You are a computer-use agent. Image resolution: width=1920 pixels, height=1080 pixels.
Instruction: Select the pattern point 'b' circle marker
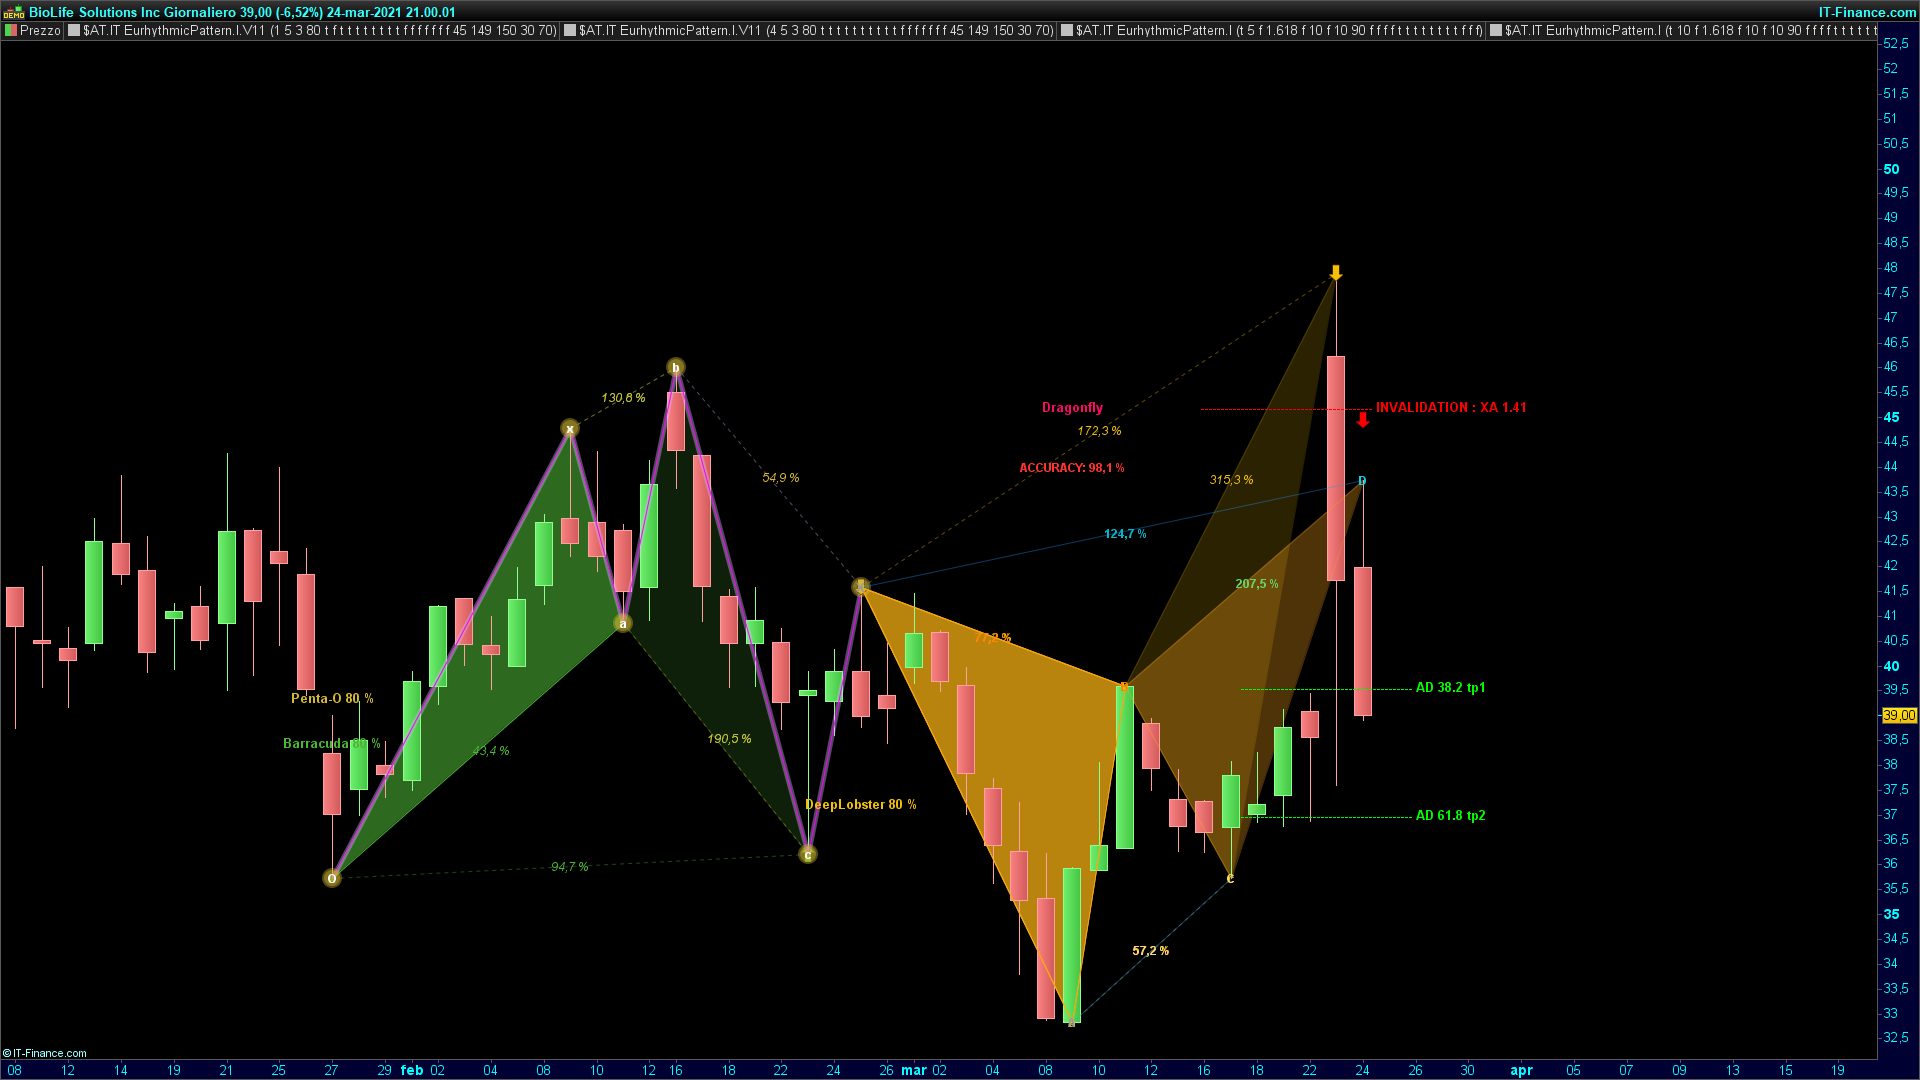pyautogui.click(x=676, y=367)
